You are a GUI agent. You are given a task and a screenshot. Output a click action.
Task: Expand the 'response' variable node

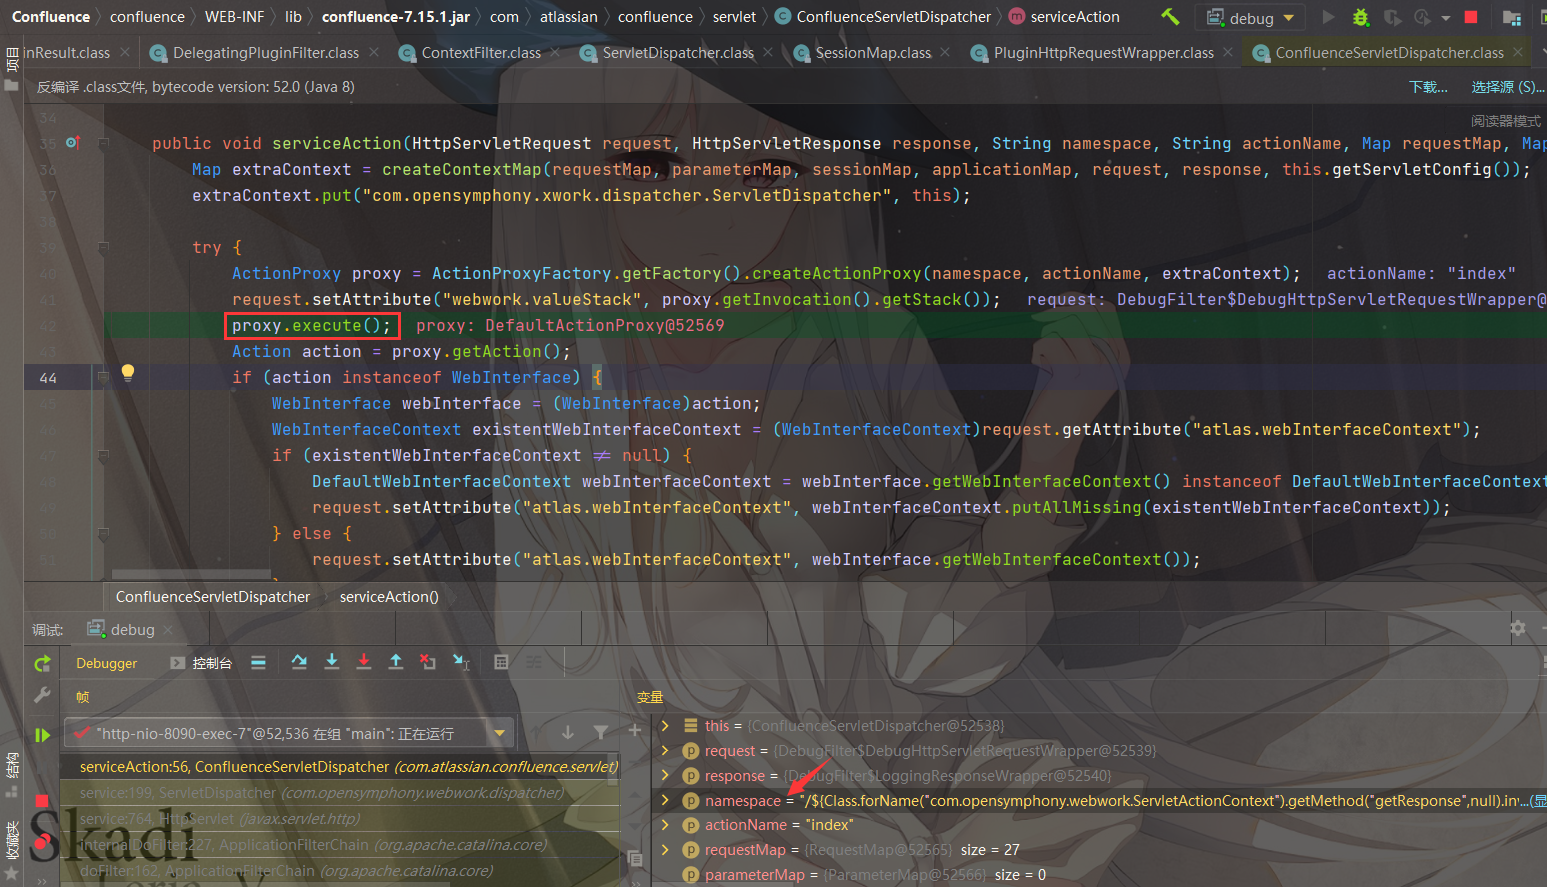tap(666, 775)
